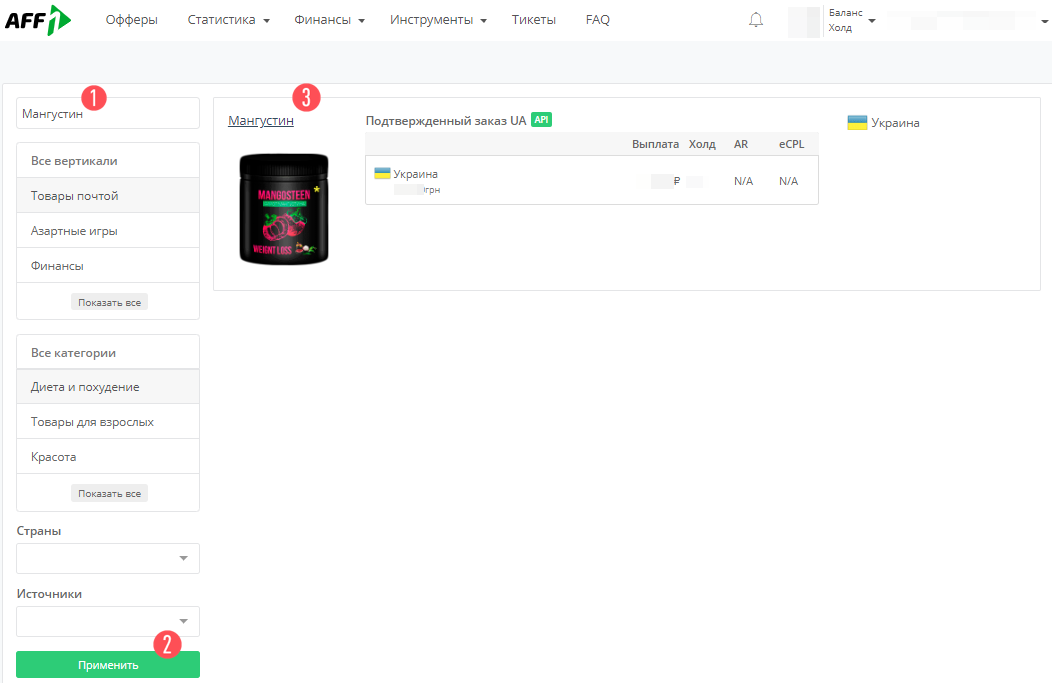Open the Тикеты menu item
The width and height of the screenshot is (1052, 683).
[533, 20]
